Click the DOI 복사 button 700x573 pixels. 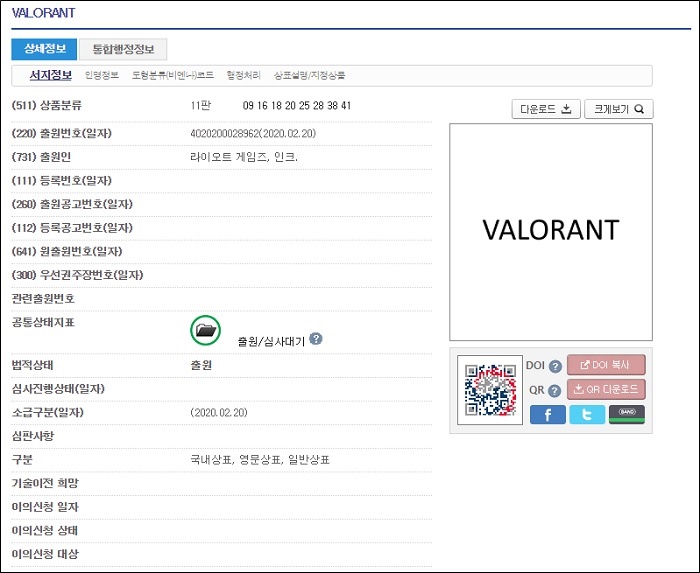click(606, 365)
